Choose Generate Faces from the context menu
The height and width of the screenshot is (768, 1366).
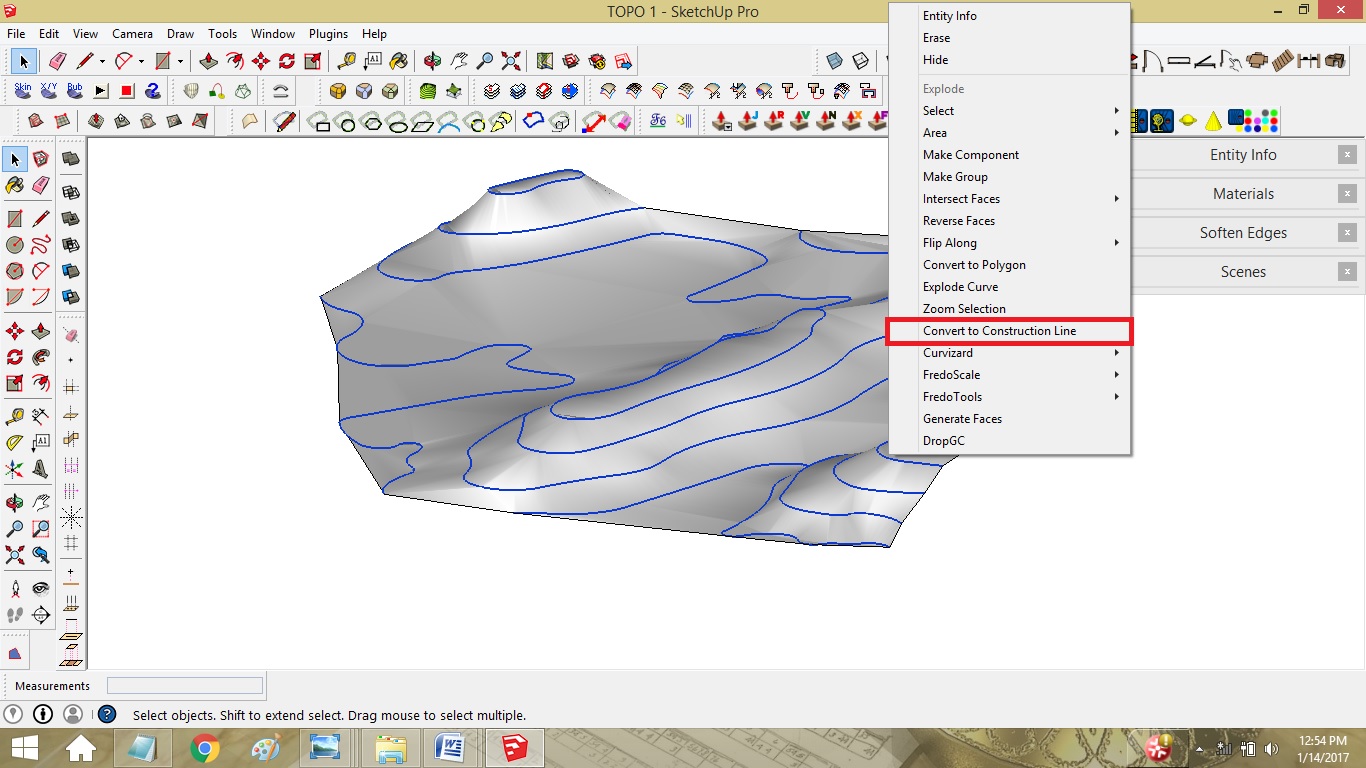coord(962,418)
